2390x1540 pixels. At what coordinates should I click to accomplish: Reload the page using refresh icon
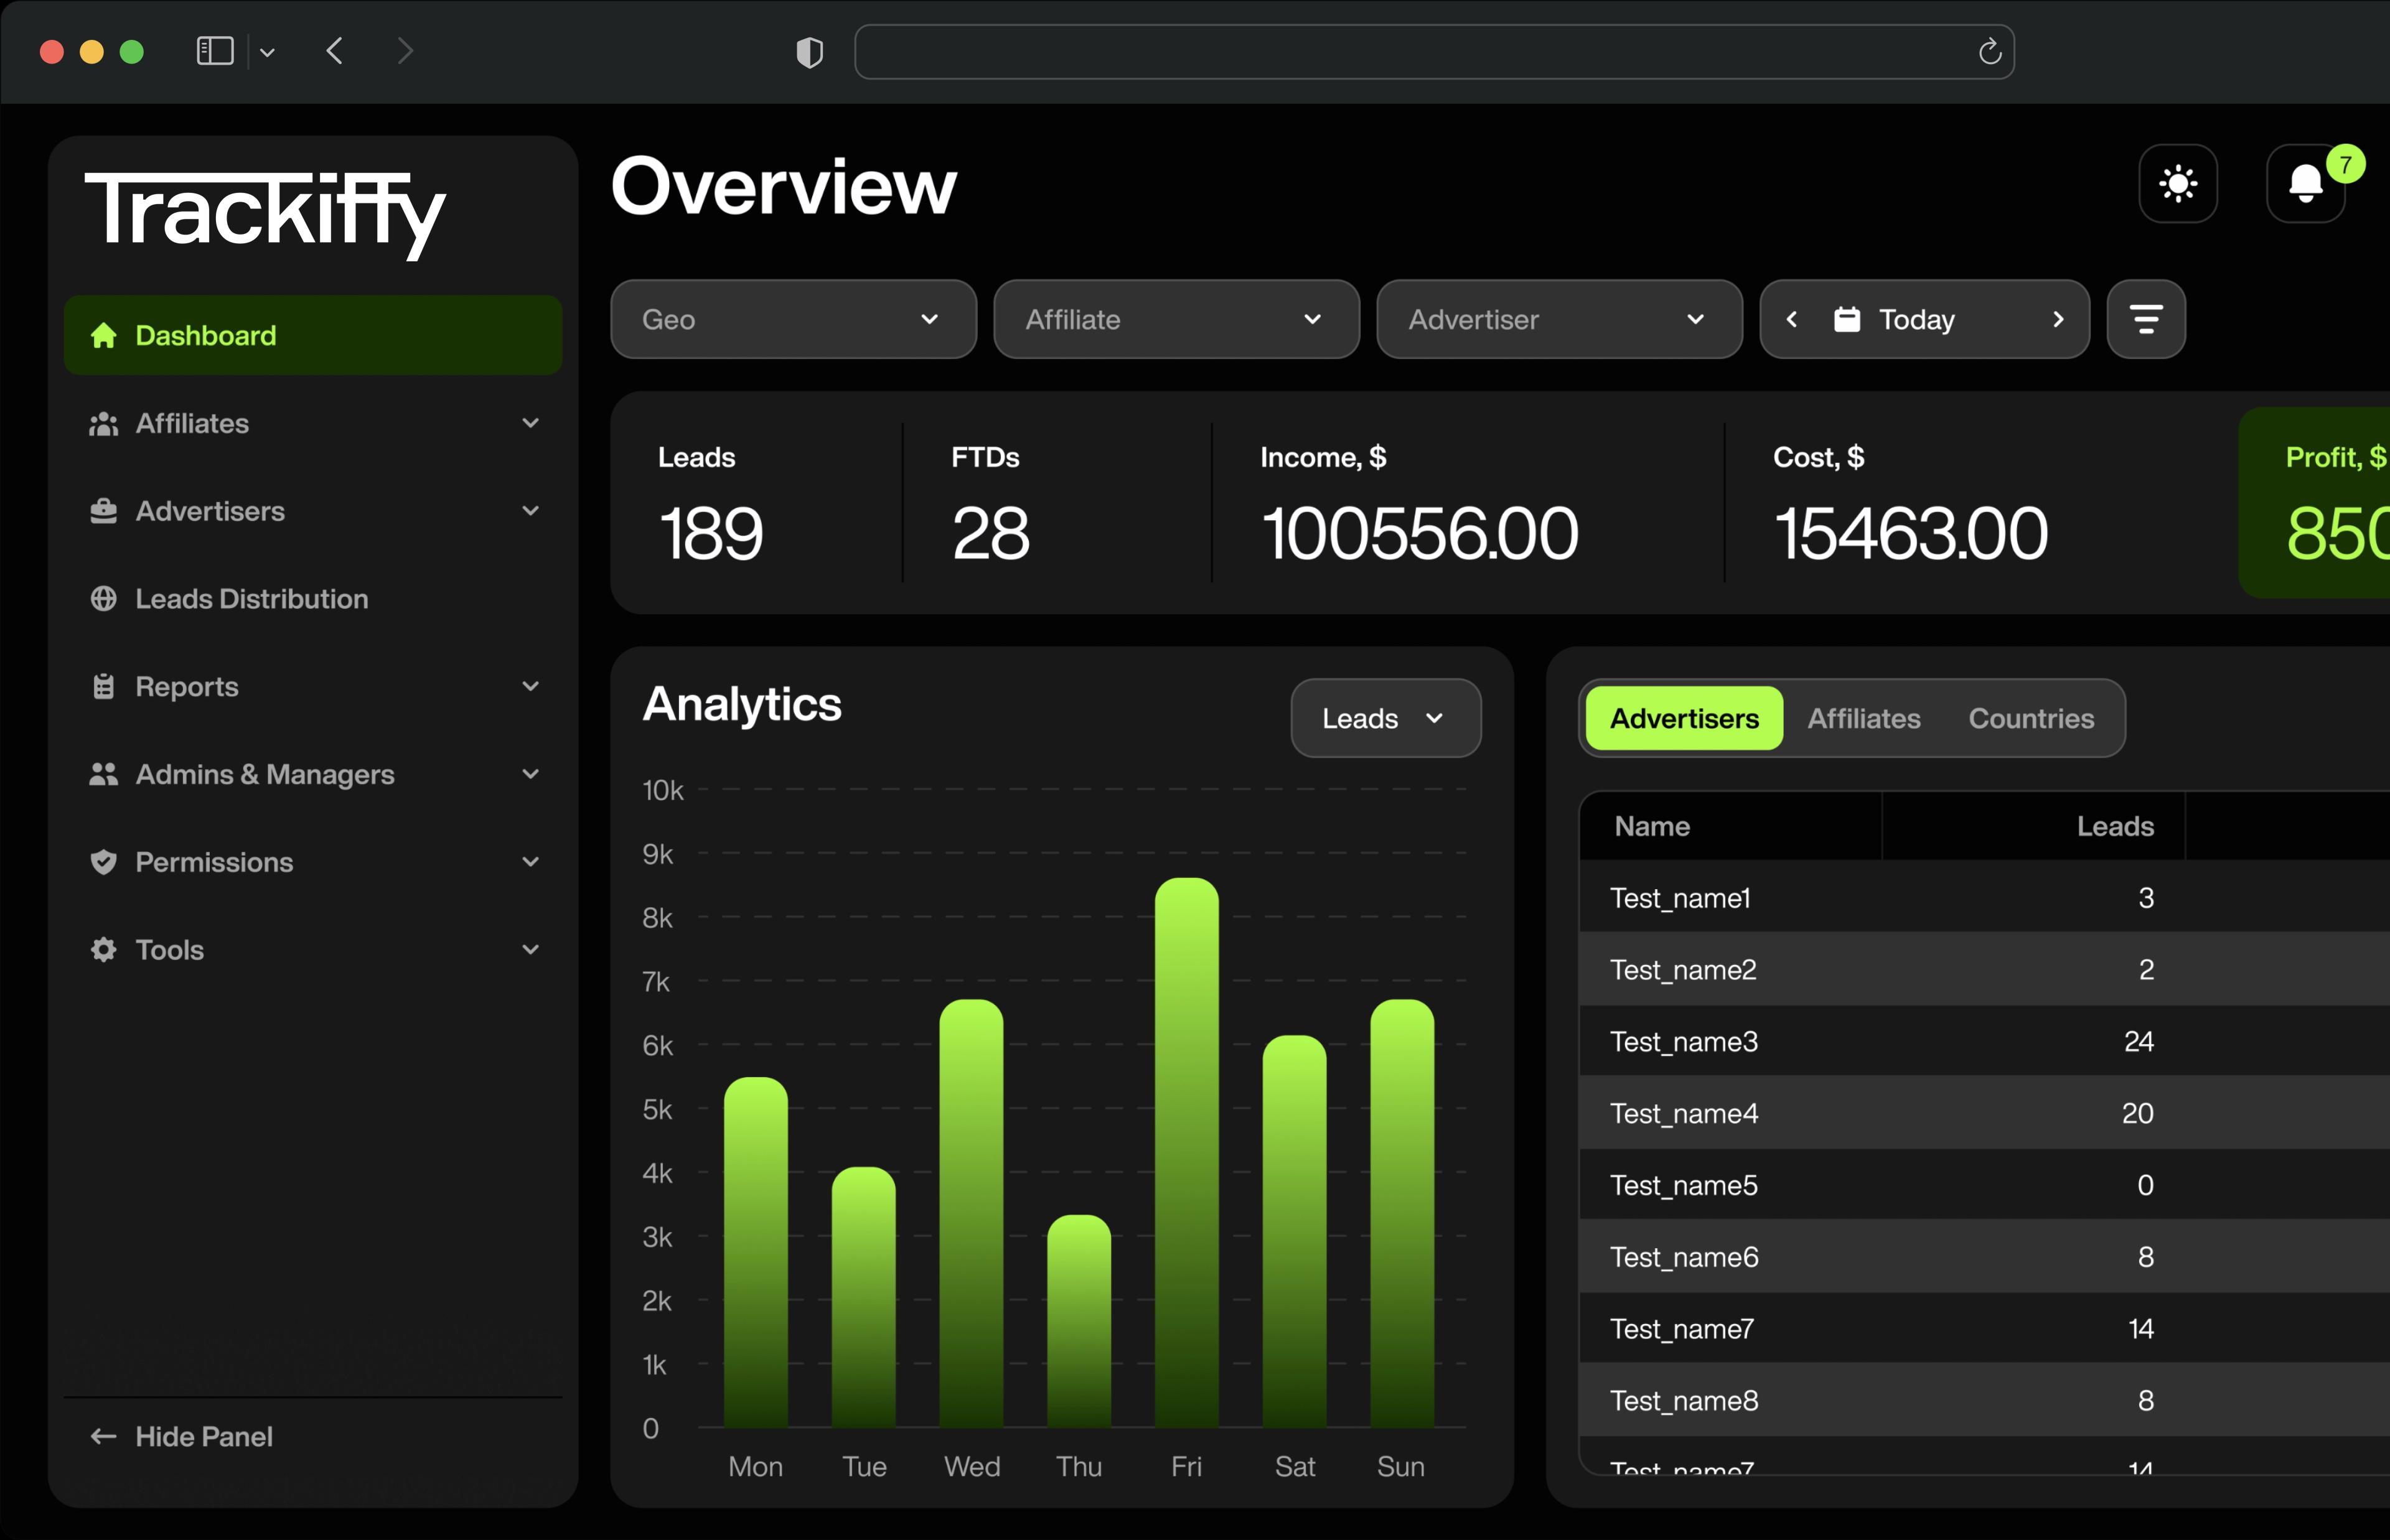(1989, 52)
